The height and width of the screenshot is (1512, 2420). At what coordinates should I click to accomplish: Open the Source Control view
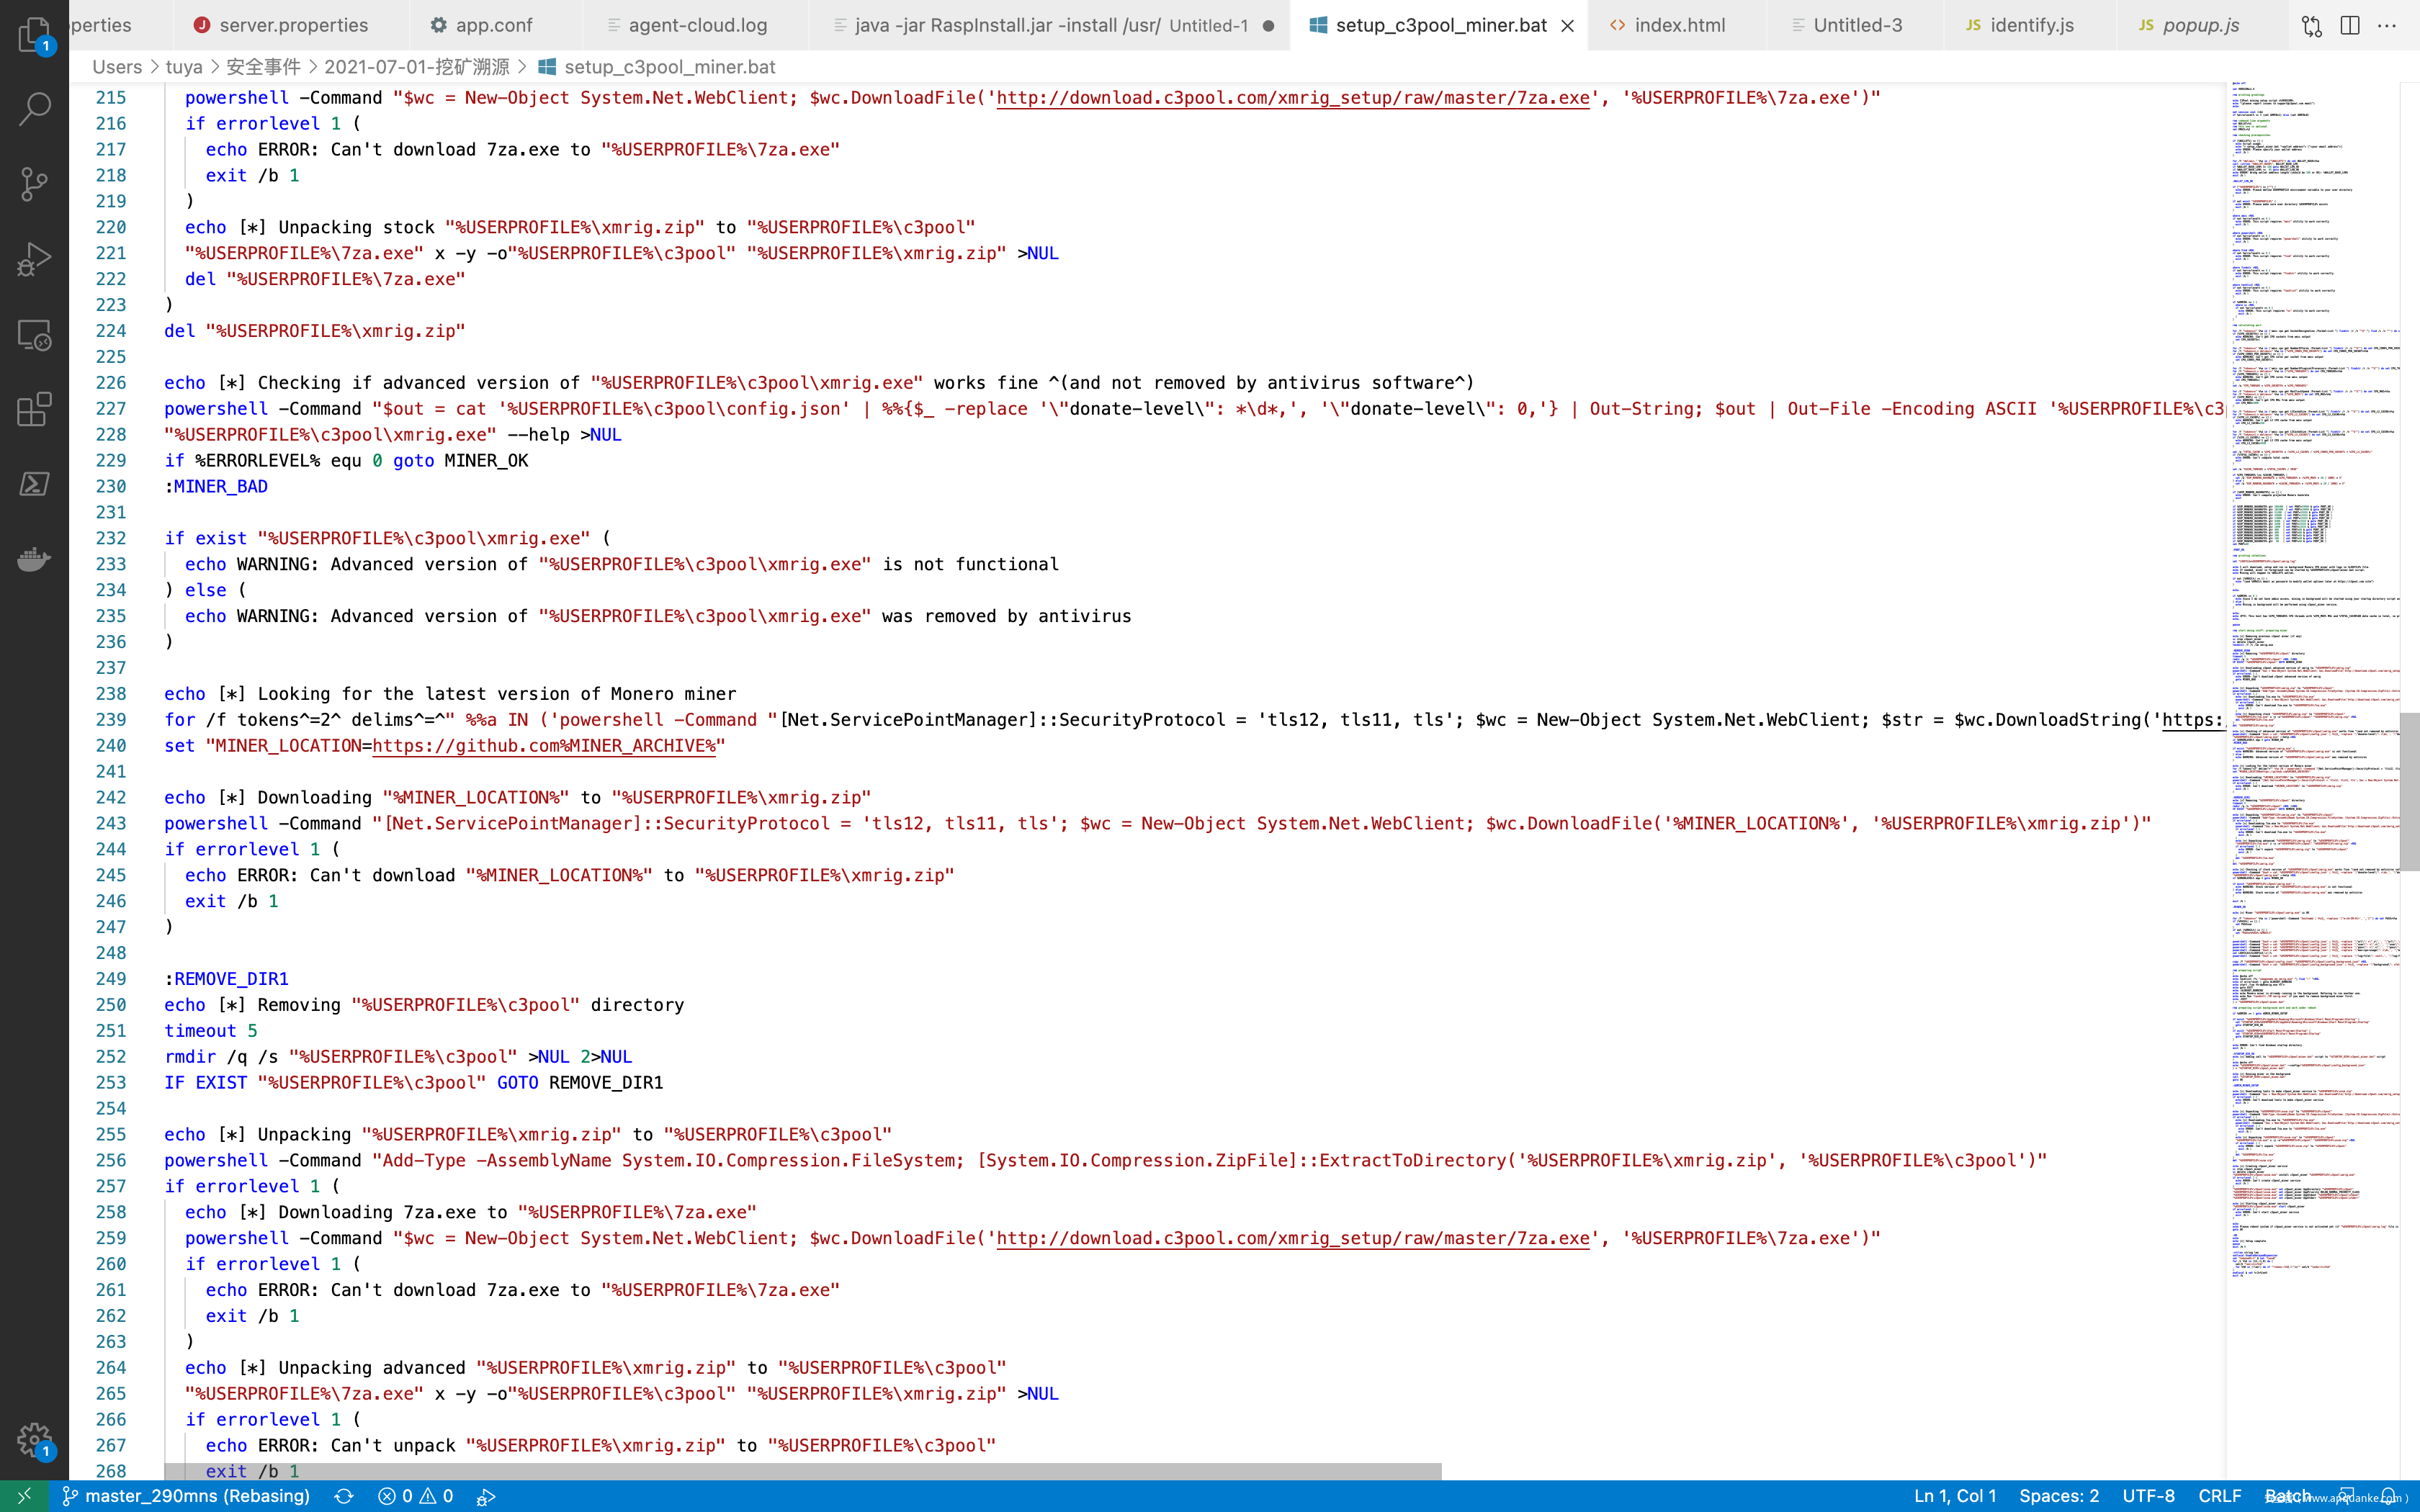tap(34, 184)
